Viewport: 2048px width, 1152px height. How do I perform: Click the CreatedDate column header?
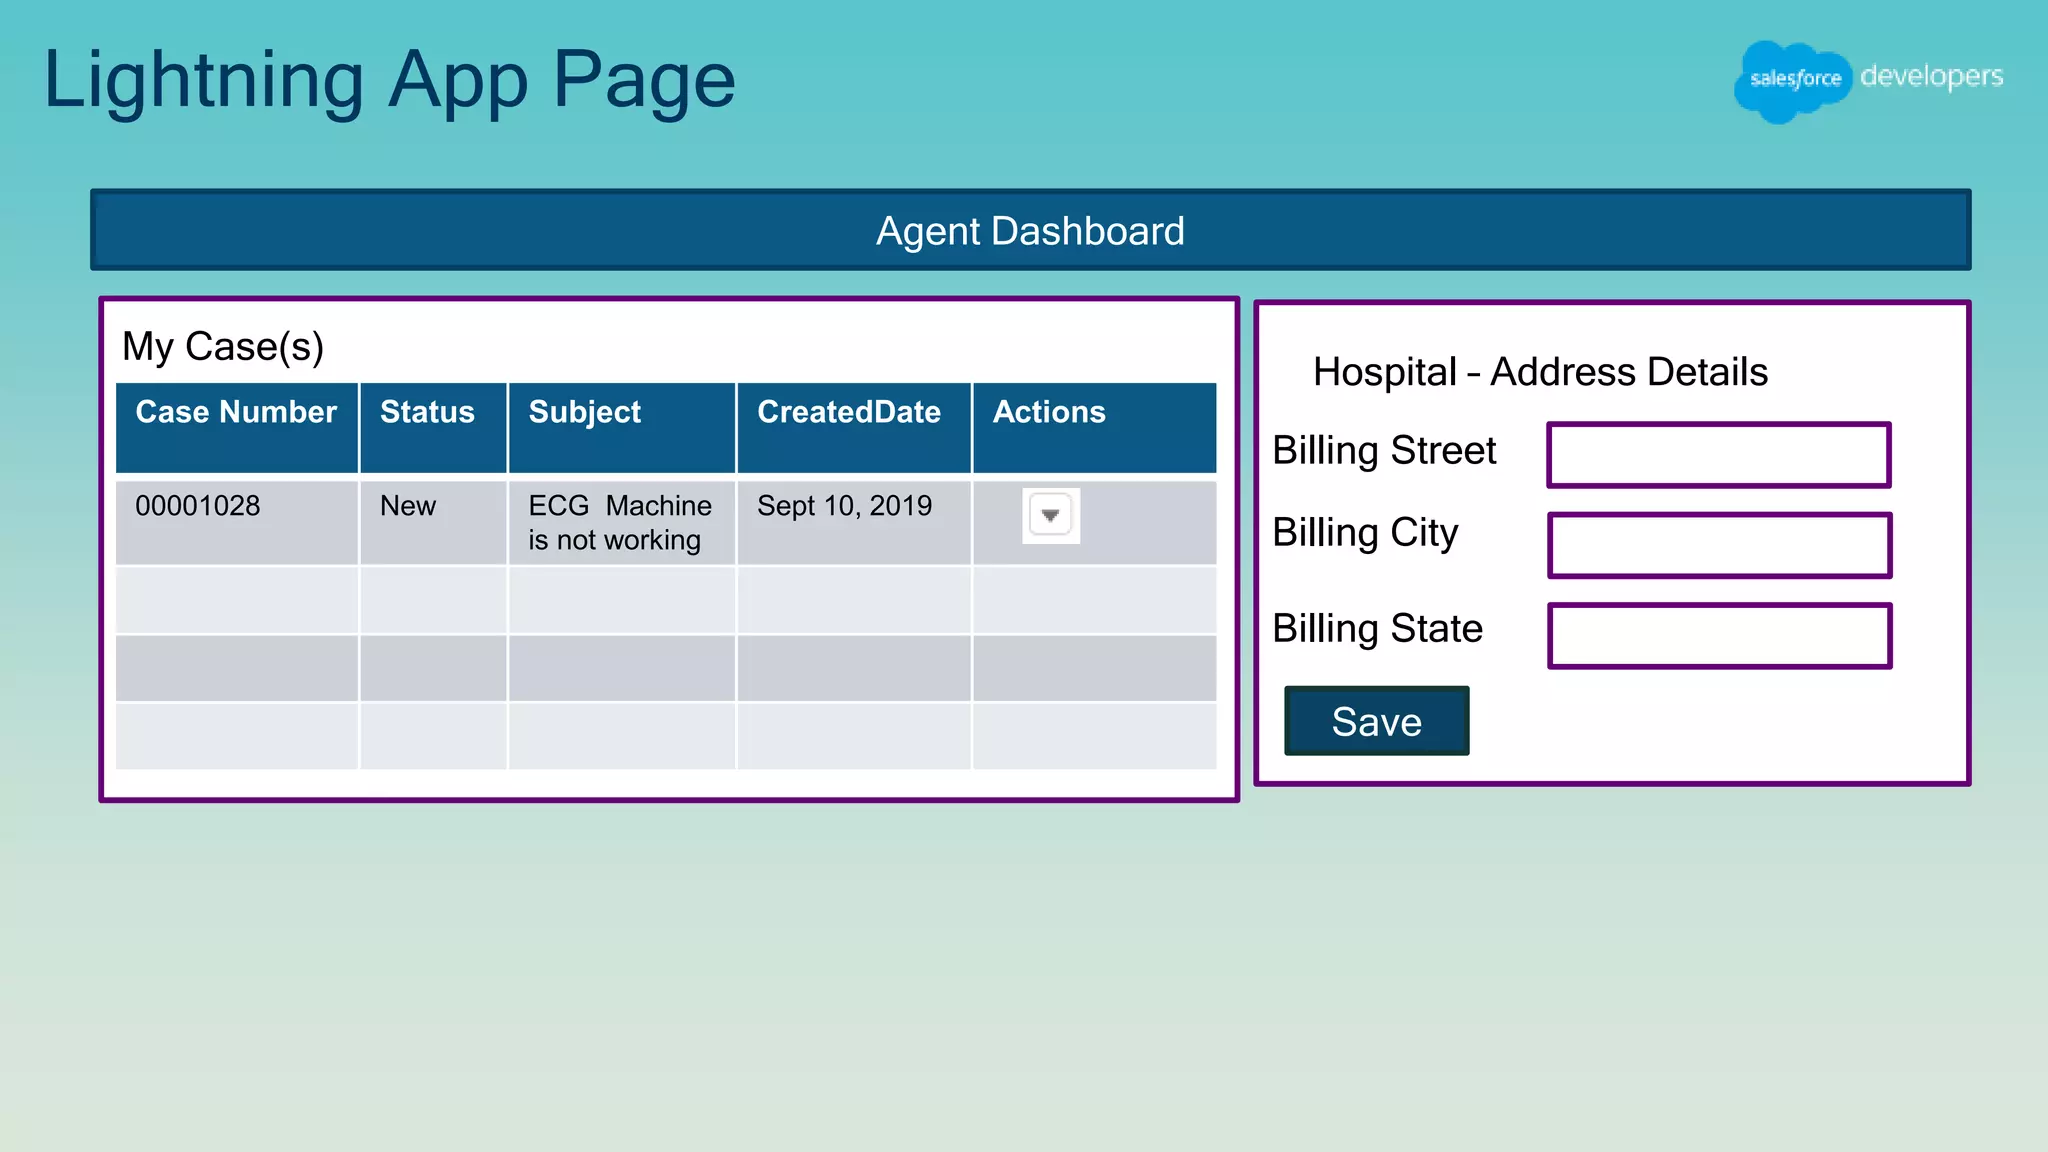tap(854, 427)
